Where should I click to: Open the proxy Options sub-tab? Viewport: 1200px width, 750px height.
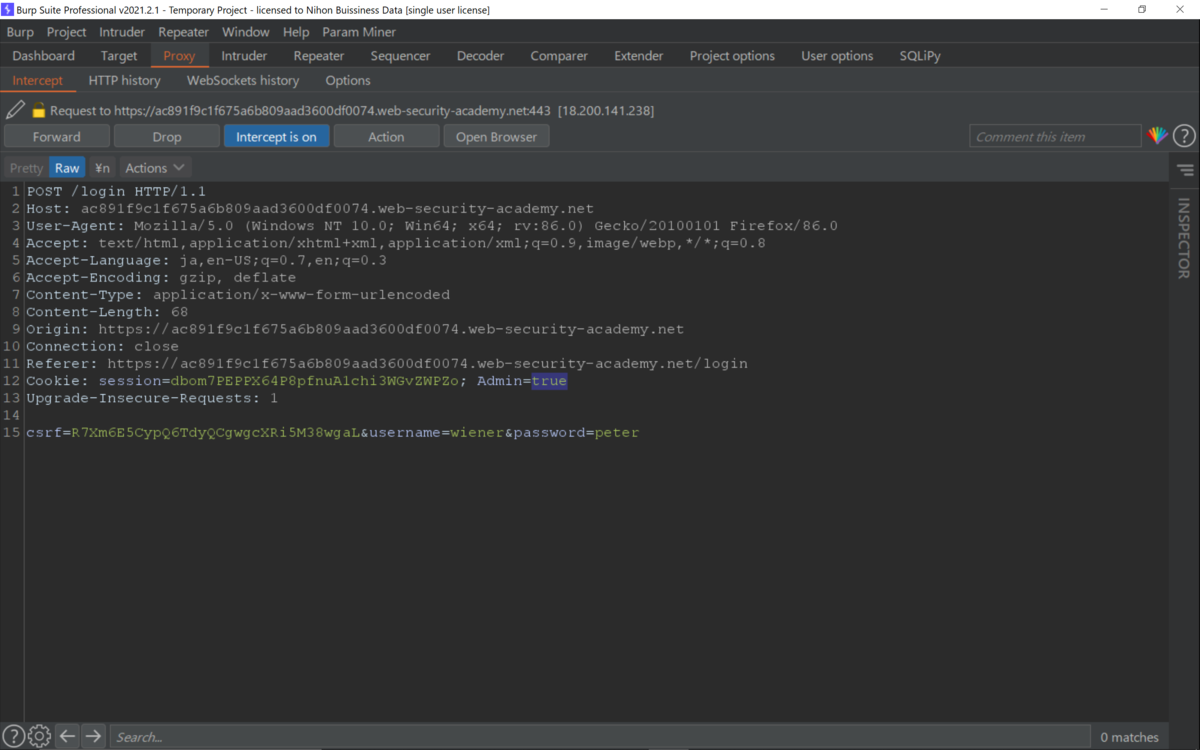[x=348, y=80]
